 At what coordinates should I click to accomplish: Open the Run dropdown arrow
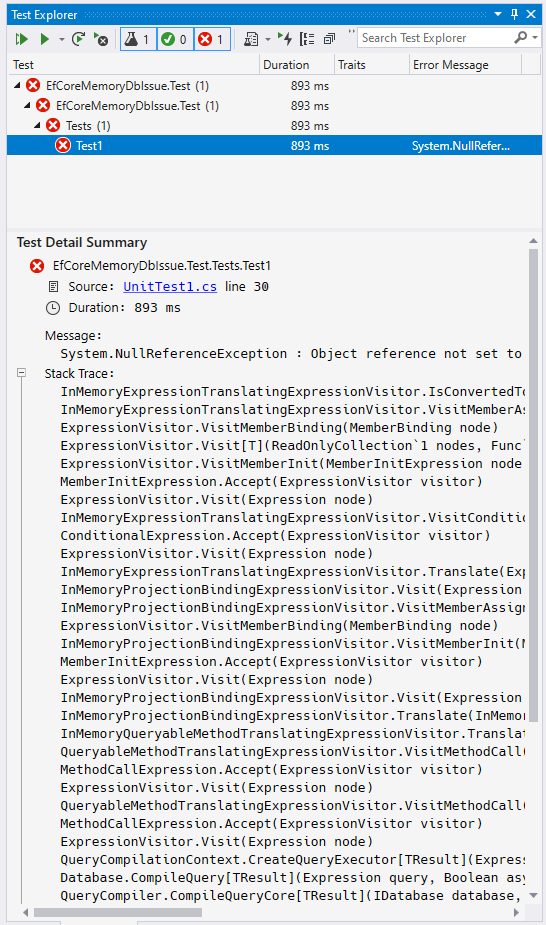pos(61,40)
